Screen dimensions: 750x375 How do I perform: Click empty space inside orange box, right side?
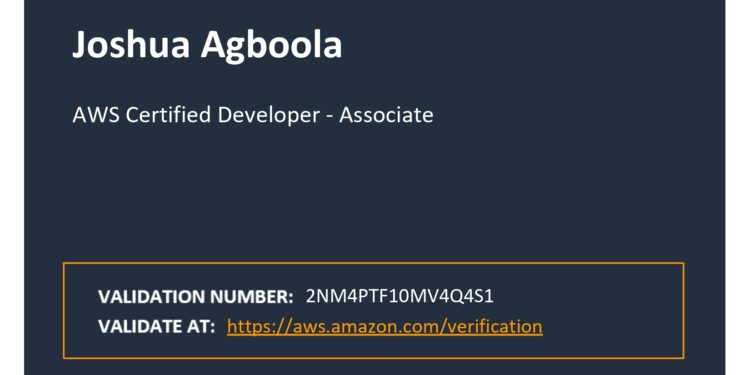612,311
